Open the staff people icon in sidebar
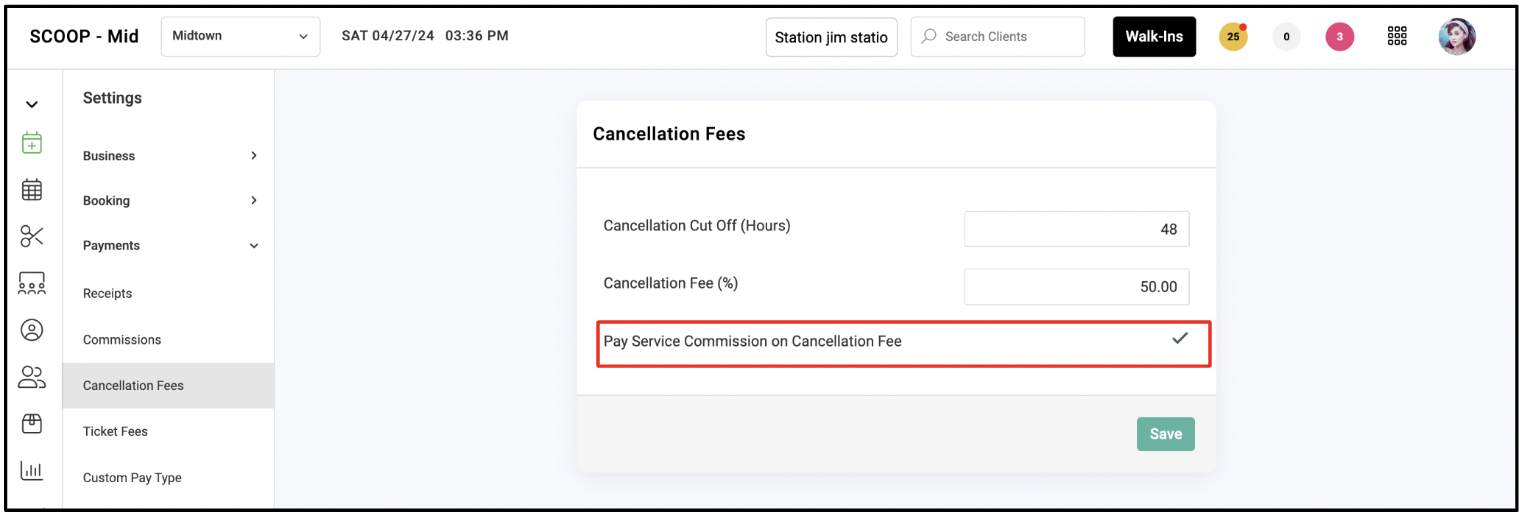 [32, 377]
